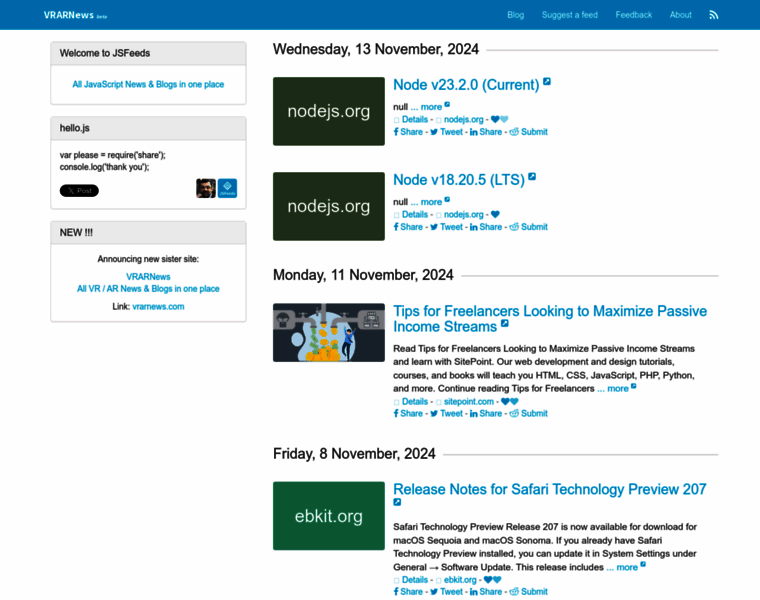760x600 pixels.
Task: Click the more link under Node v23.2.0
Action: (x=431, y=107)
